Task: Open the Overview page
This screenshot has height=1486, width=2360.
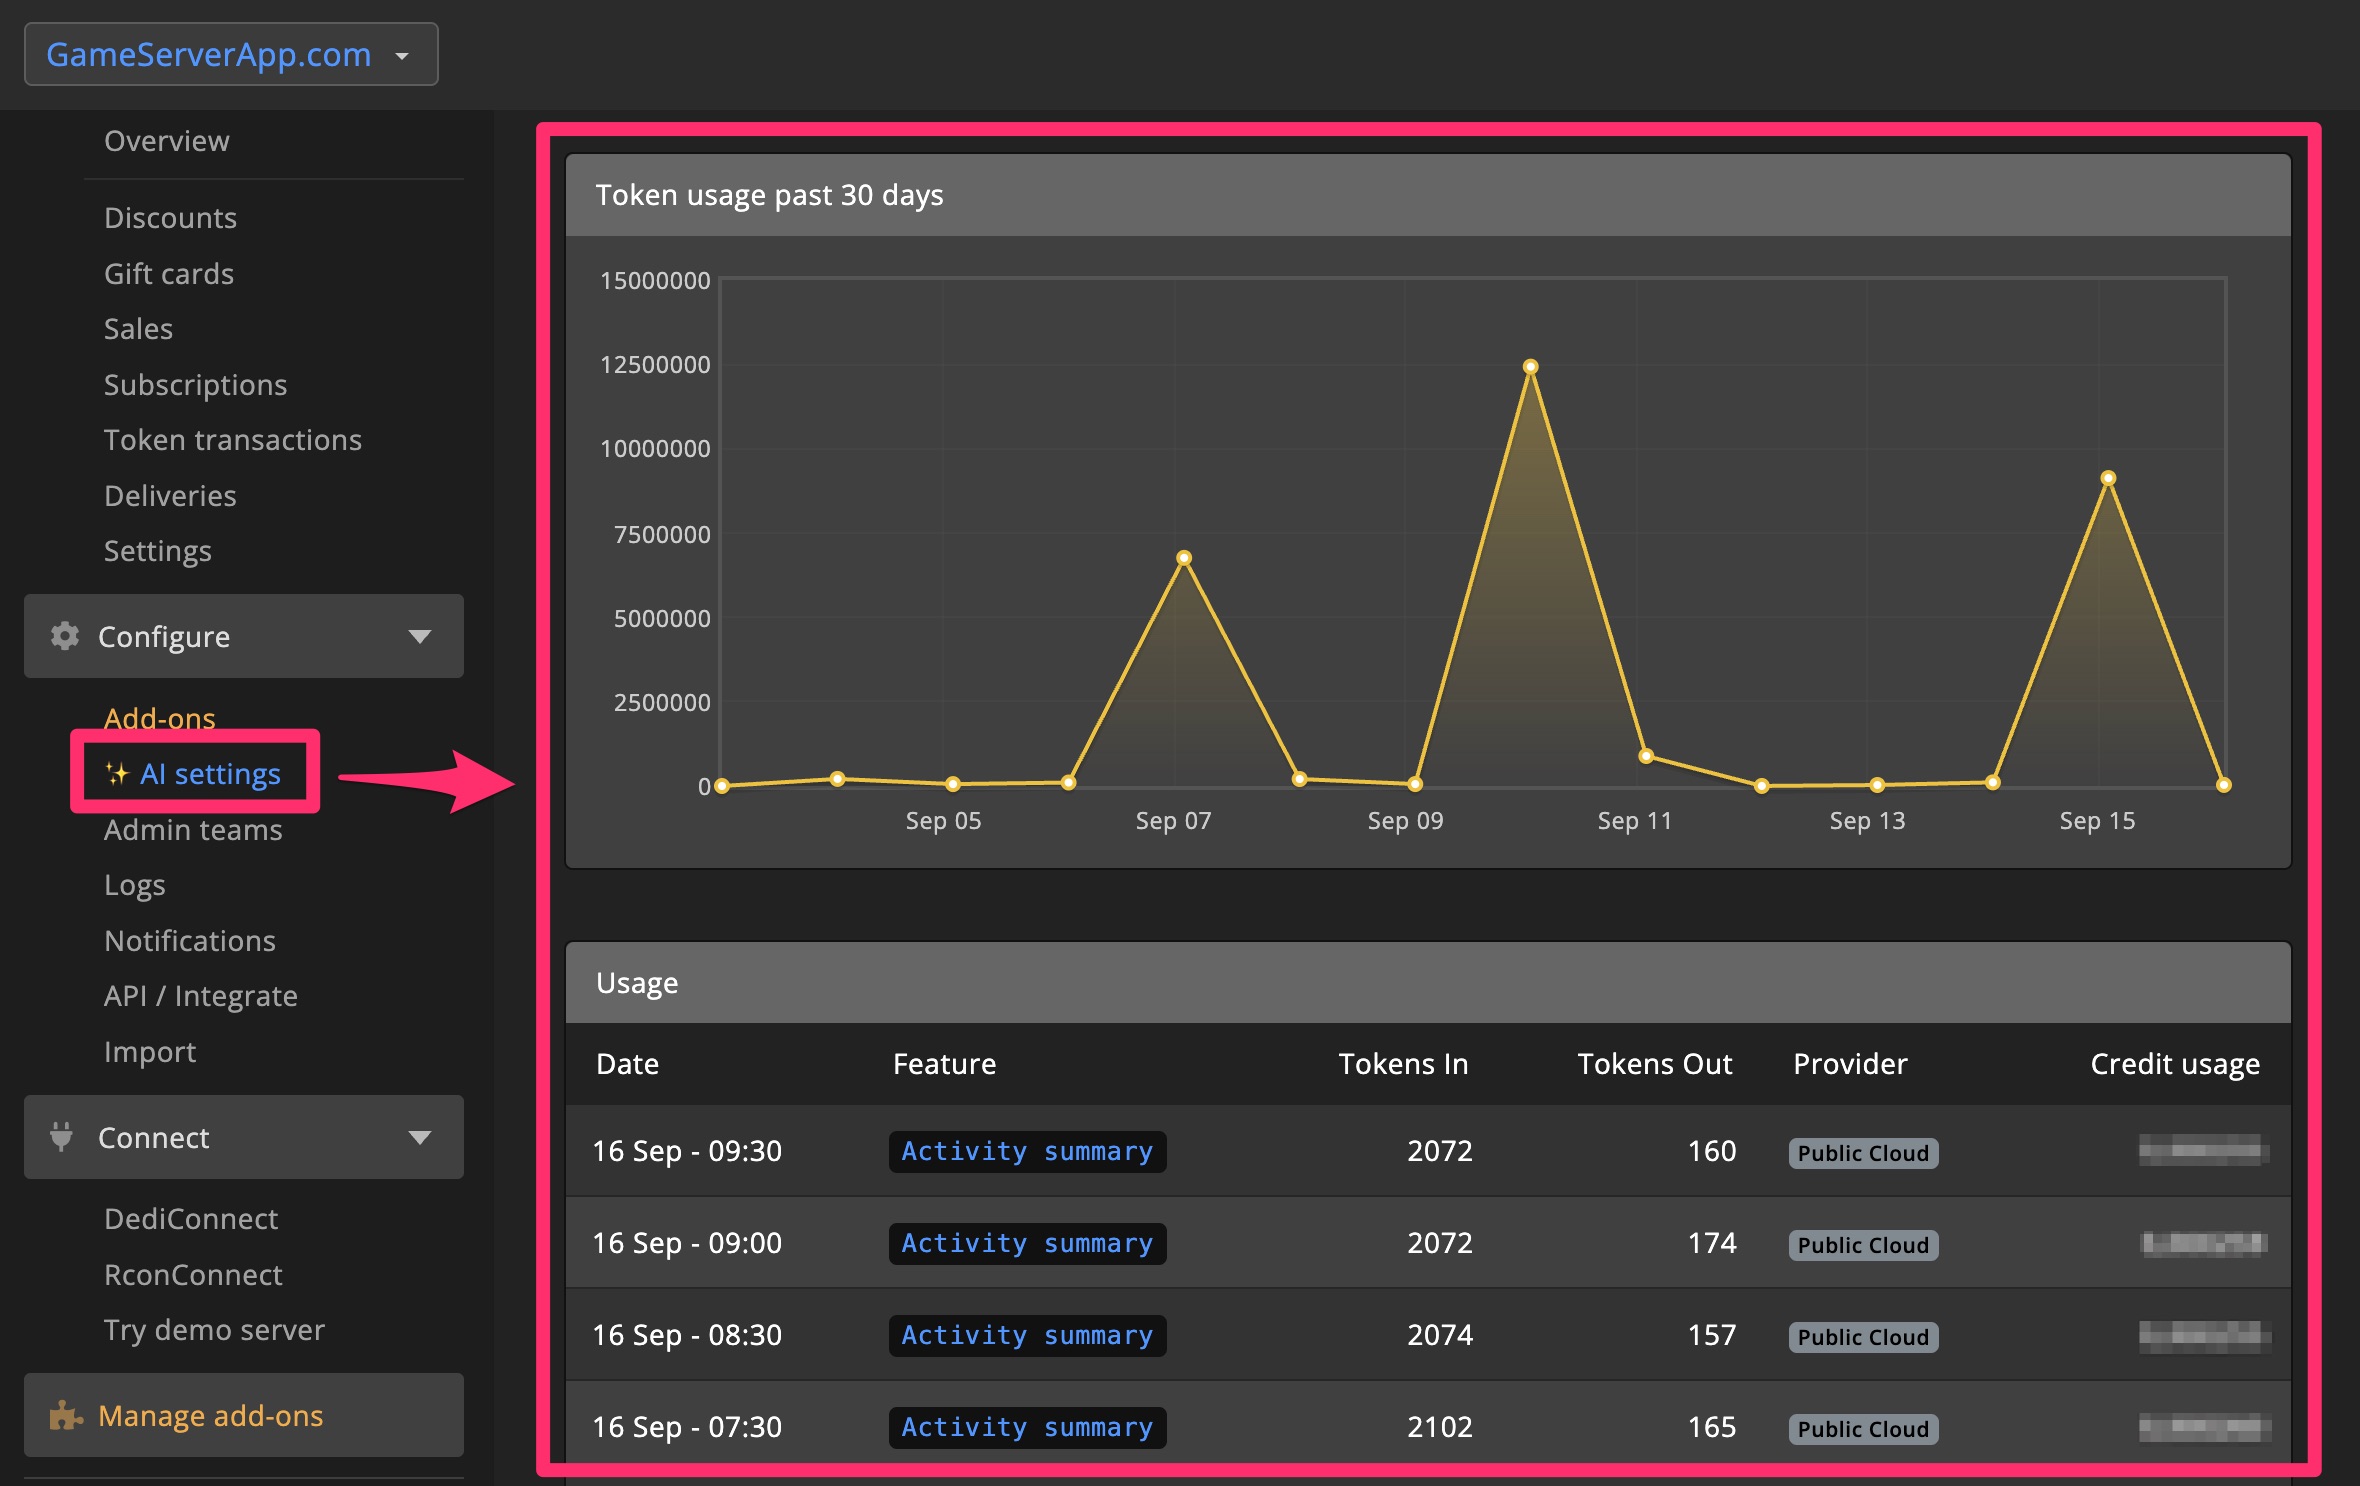Action: pos(167,141)
